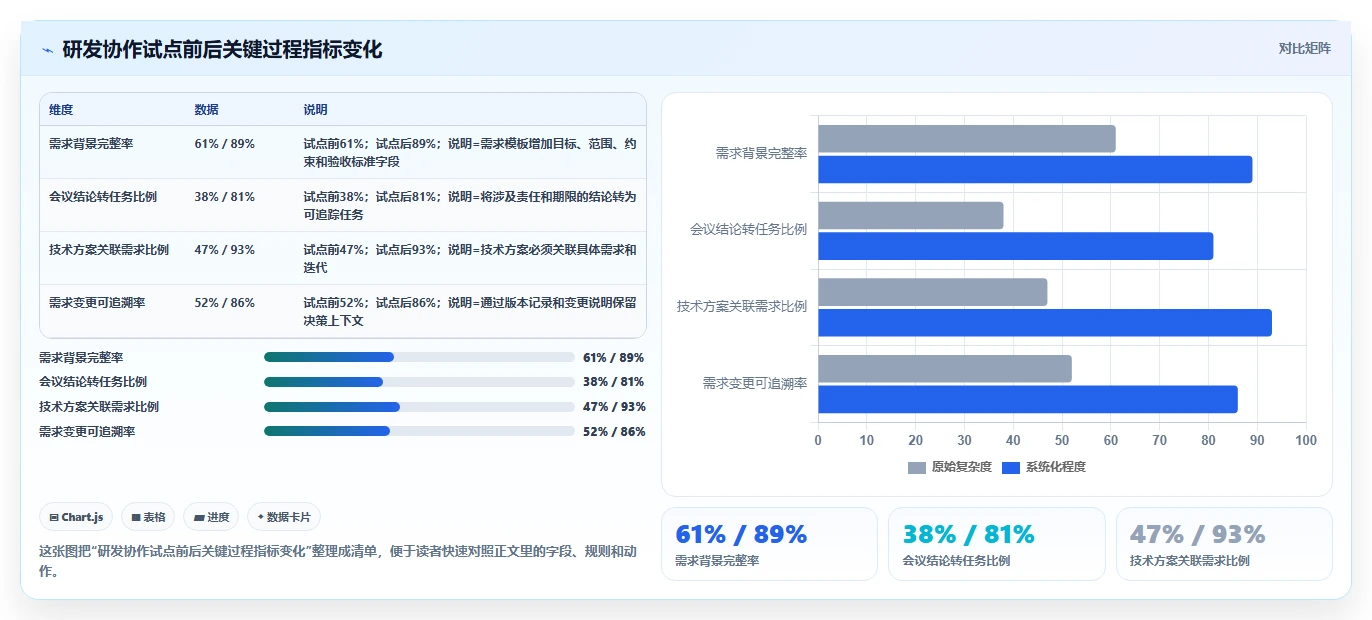This screenshot has width=1372, height=620.
Task: Click x-axis tick label 50
Action: [x=1062, y=440]
